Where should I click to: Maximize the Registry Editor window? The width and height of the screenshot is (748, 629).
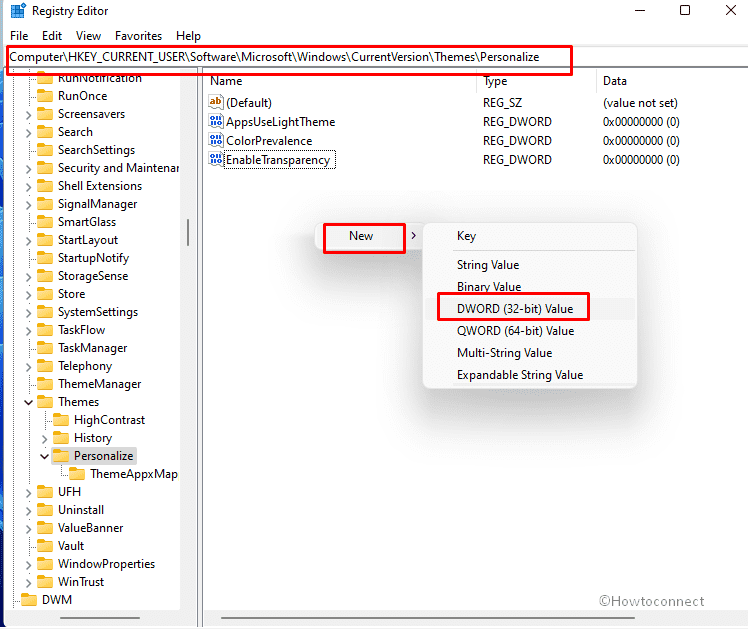click(x=685, y=10)
